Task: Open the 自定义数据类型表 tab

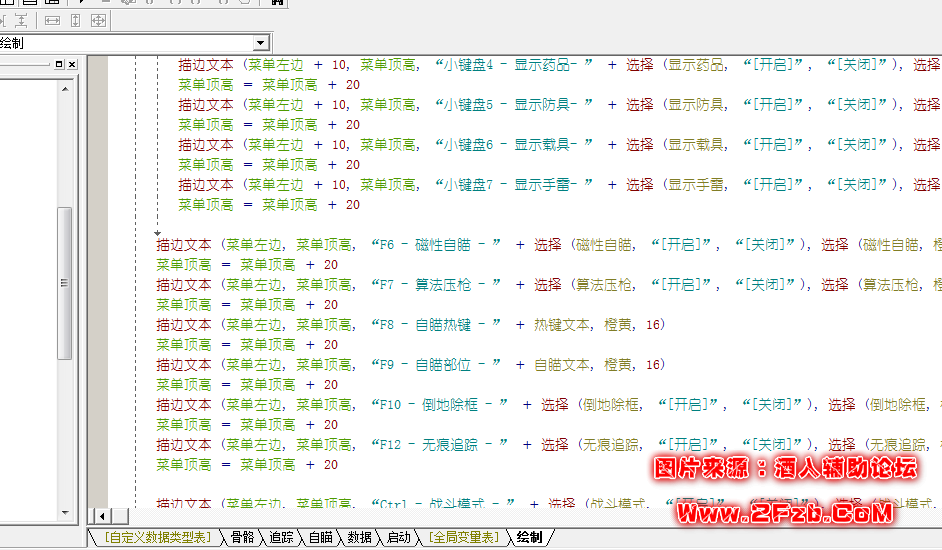Action: (156, 538)
